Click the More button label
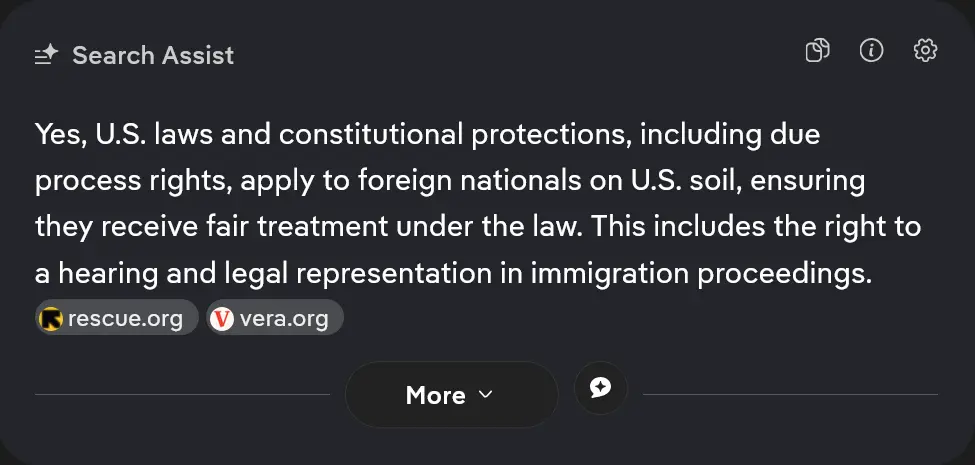 click(435, 395)
